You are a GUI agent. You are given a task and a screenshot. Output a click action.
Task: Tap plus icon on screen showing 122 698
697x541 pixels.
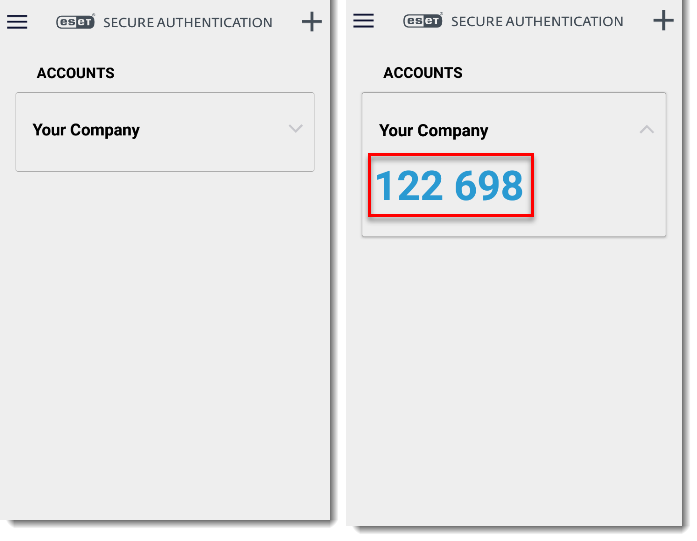662,21
